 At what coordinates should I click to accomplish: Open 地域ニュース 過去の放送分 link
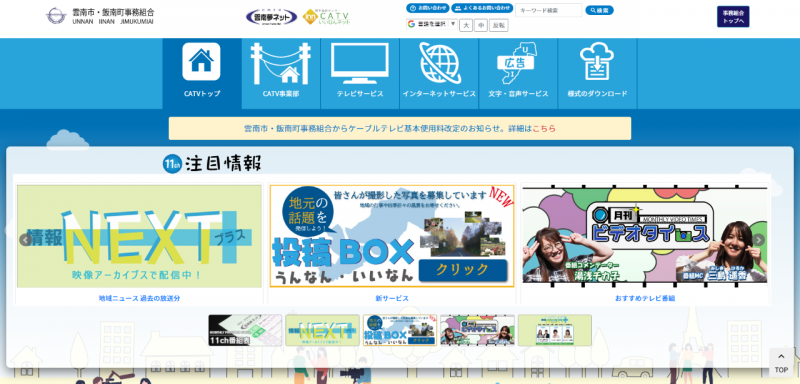[139, 298]
